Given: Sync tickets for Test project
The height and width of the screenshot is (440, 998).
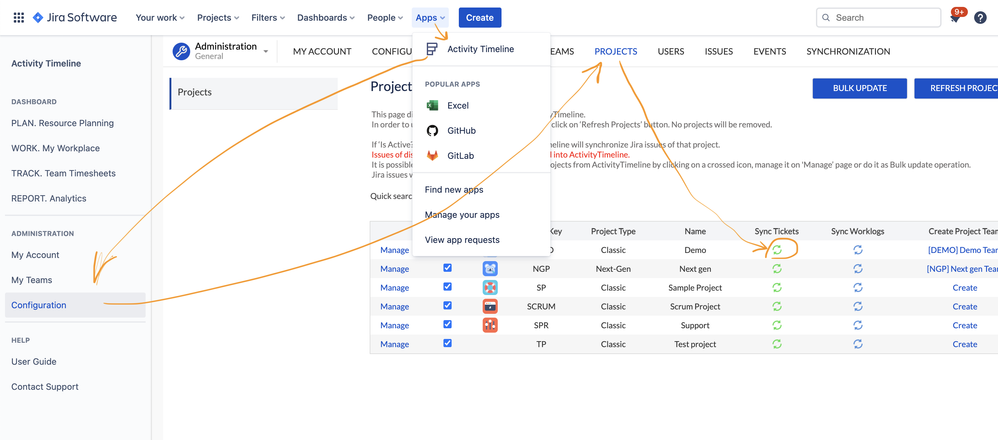Looking at the screenshot, I should tap(777, 344).
